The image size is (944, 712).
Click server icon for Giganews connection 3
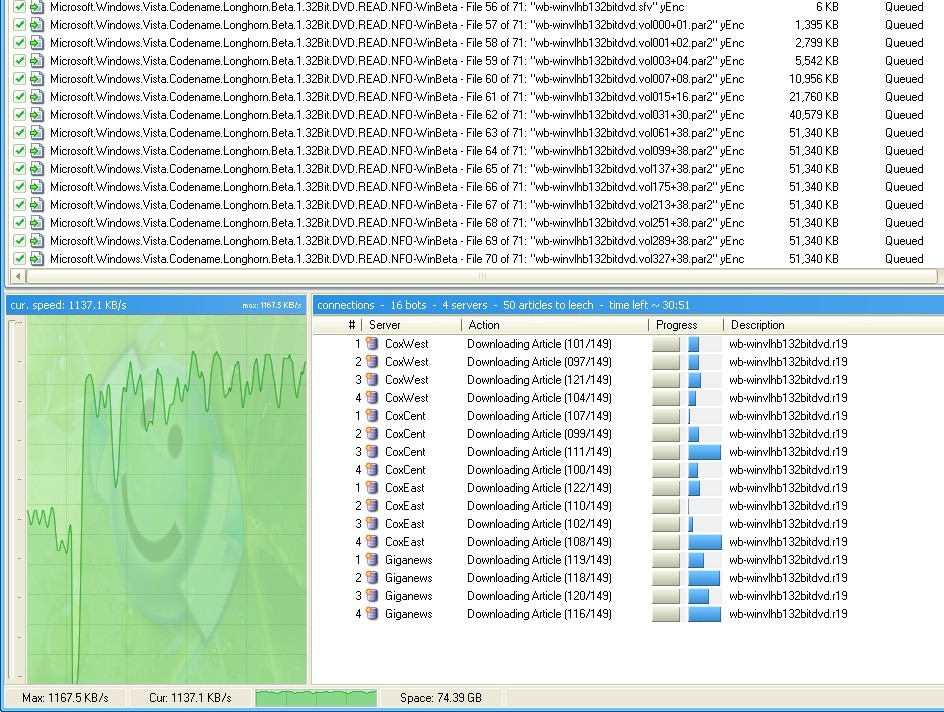(x=372, y=596)
